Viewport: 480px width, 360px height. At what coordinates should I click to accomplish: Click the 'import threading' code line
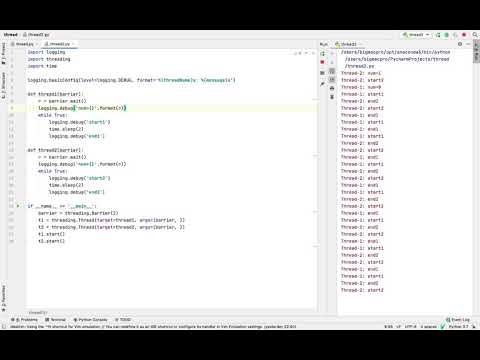pyautogui.click(x=49, y=59)
